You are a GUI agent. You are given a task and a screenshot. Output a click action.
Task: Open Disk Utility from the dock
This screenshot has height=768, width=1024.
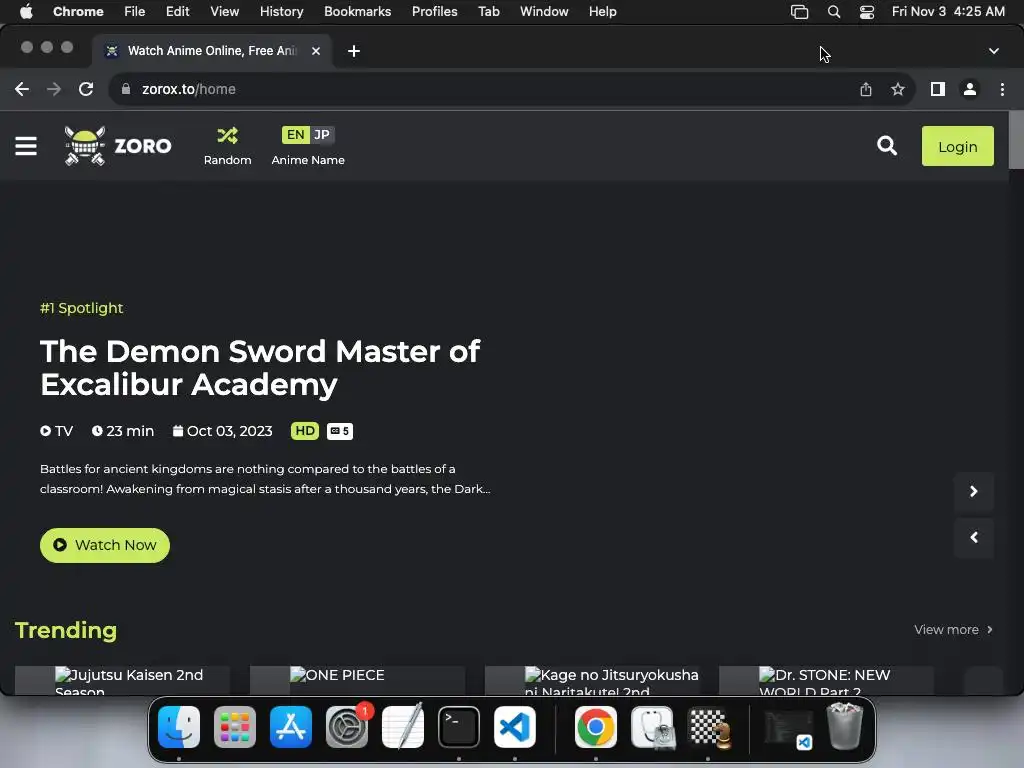[x=652, y=727]
